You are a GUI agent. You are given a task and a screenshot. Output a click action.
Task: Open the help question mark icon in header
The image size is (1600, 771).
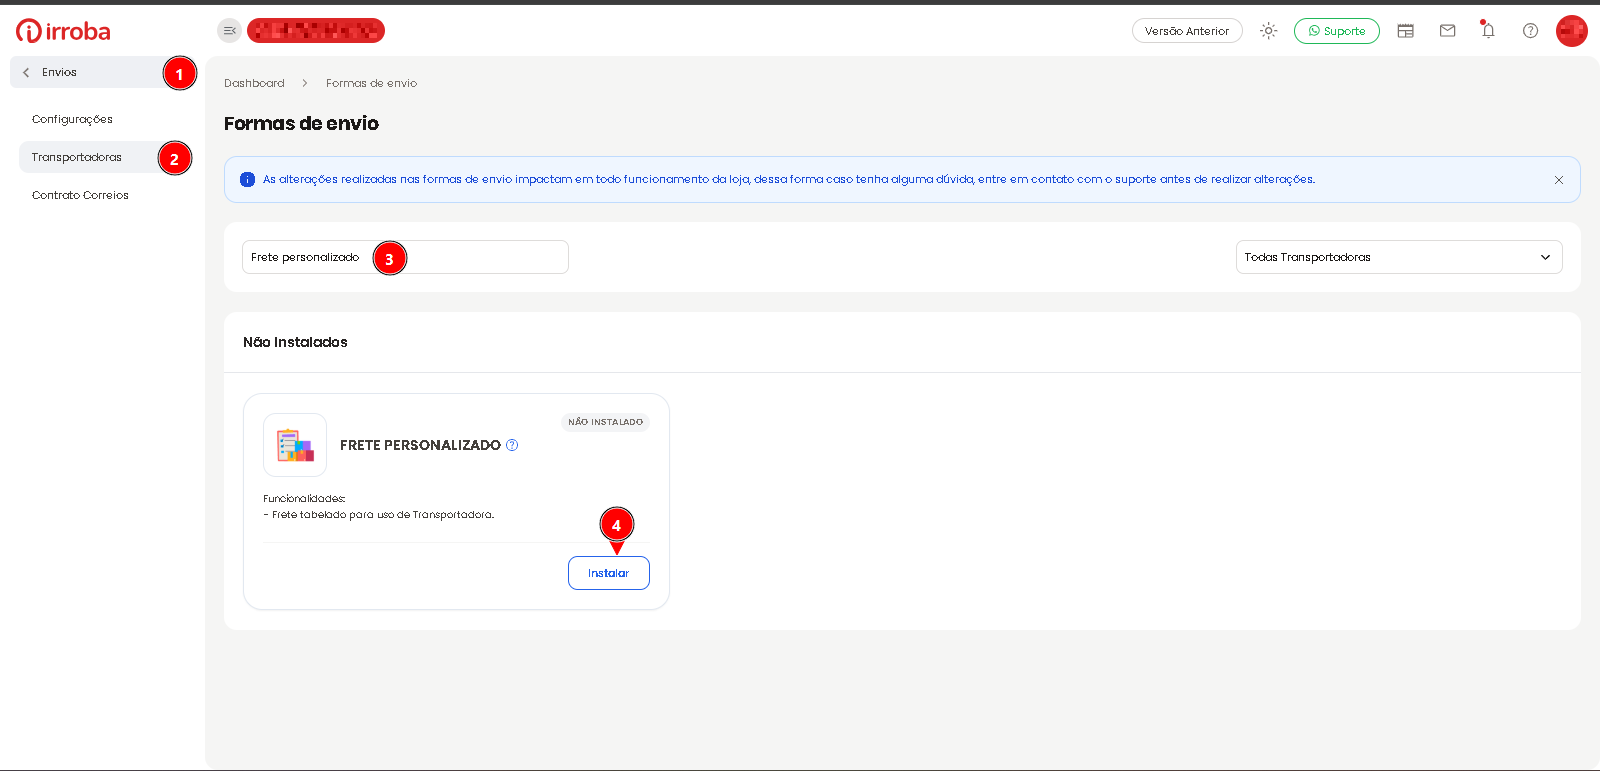click(1530, 31)
